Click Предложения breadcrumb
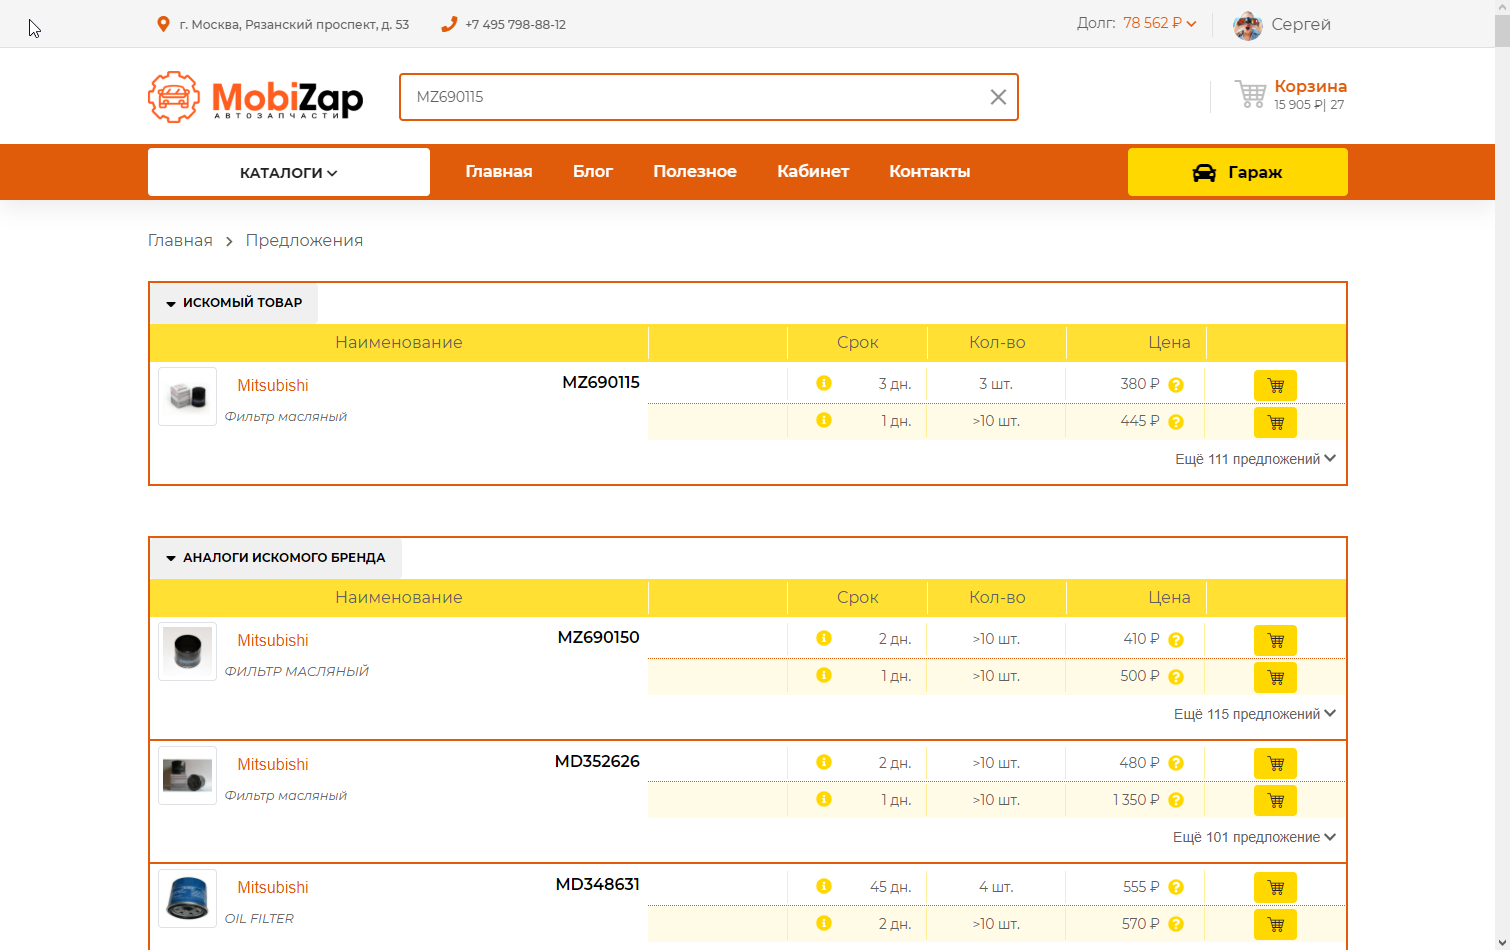 tap(304, 240)
